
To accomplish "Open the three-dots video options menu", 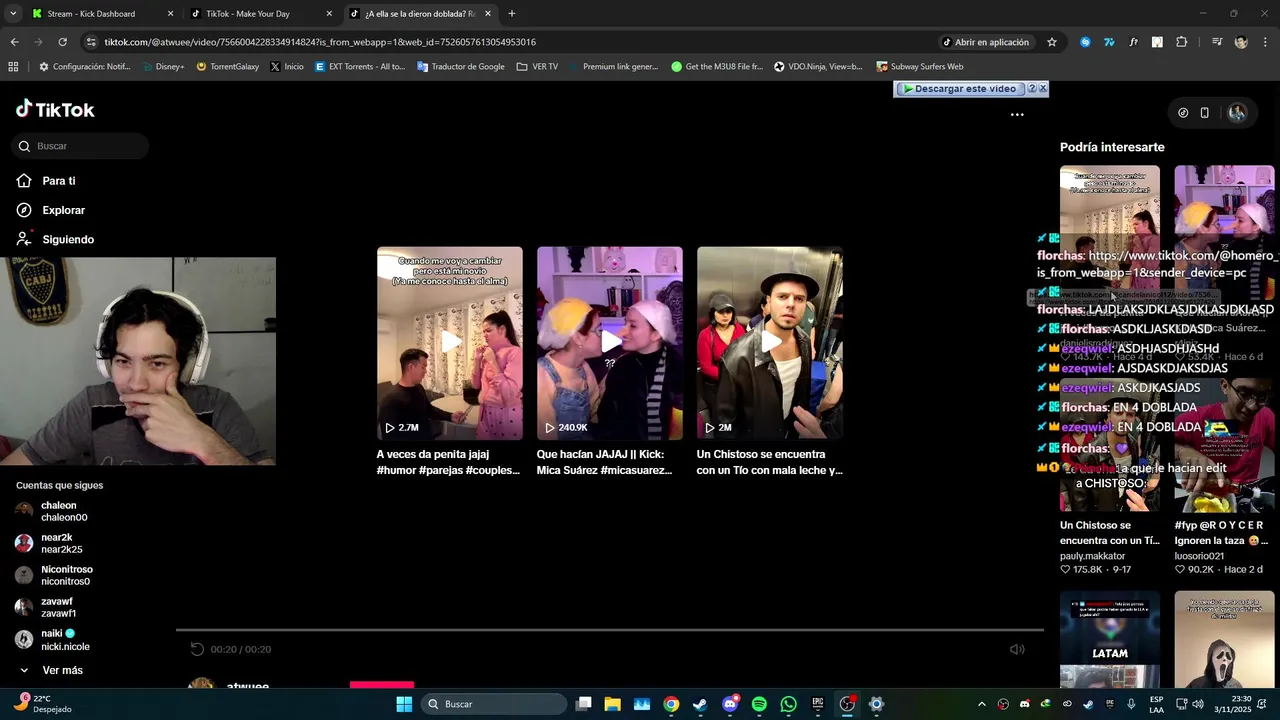I will [x=1017, y=114].
